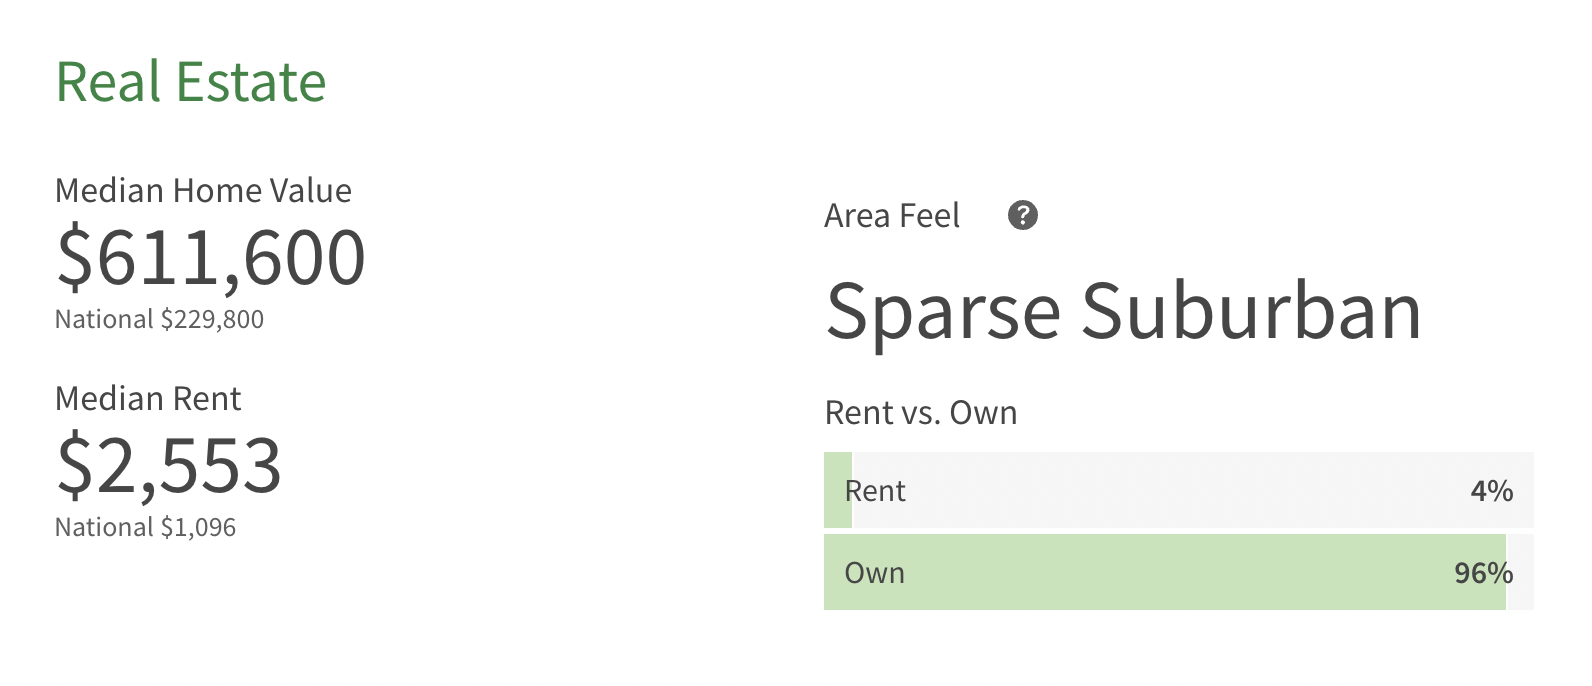The height and width of the screenshot is (686, 1592).
Task: Click the green filled part of Own bar
Action: pos(1165,572)
